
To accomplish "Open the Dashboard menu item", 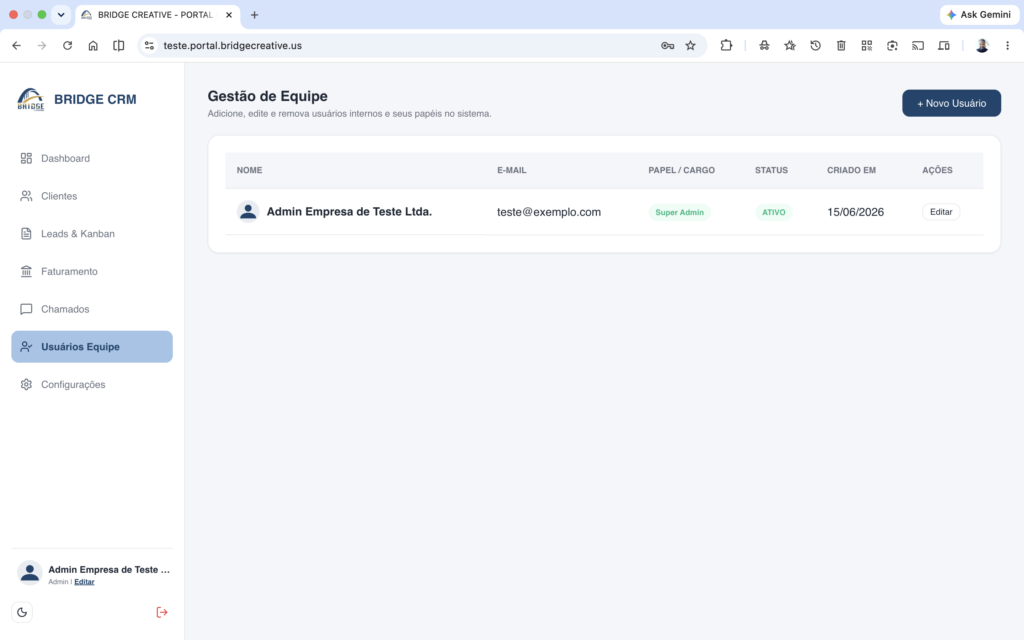I will tap(92, 158).
